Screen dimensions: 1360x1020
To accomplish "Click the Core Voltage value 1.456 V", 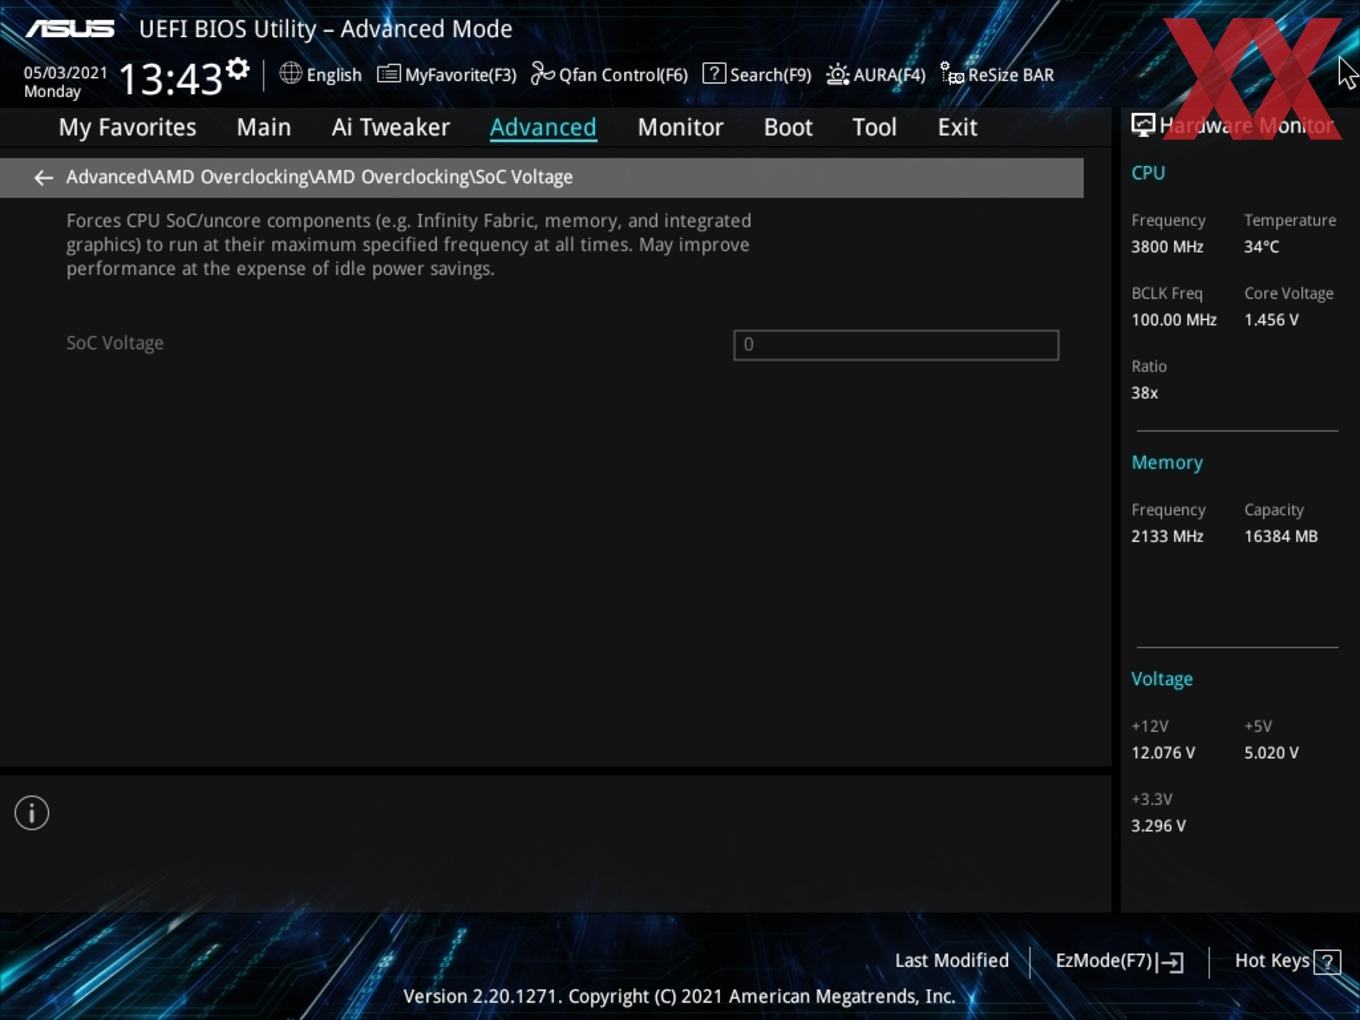I will coord(1271,320).
